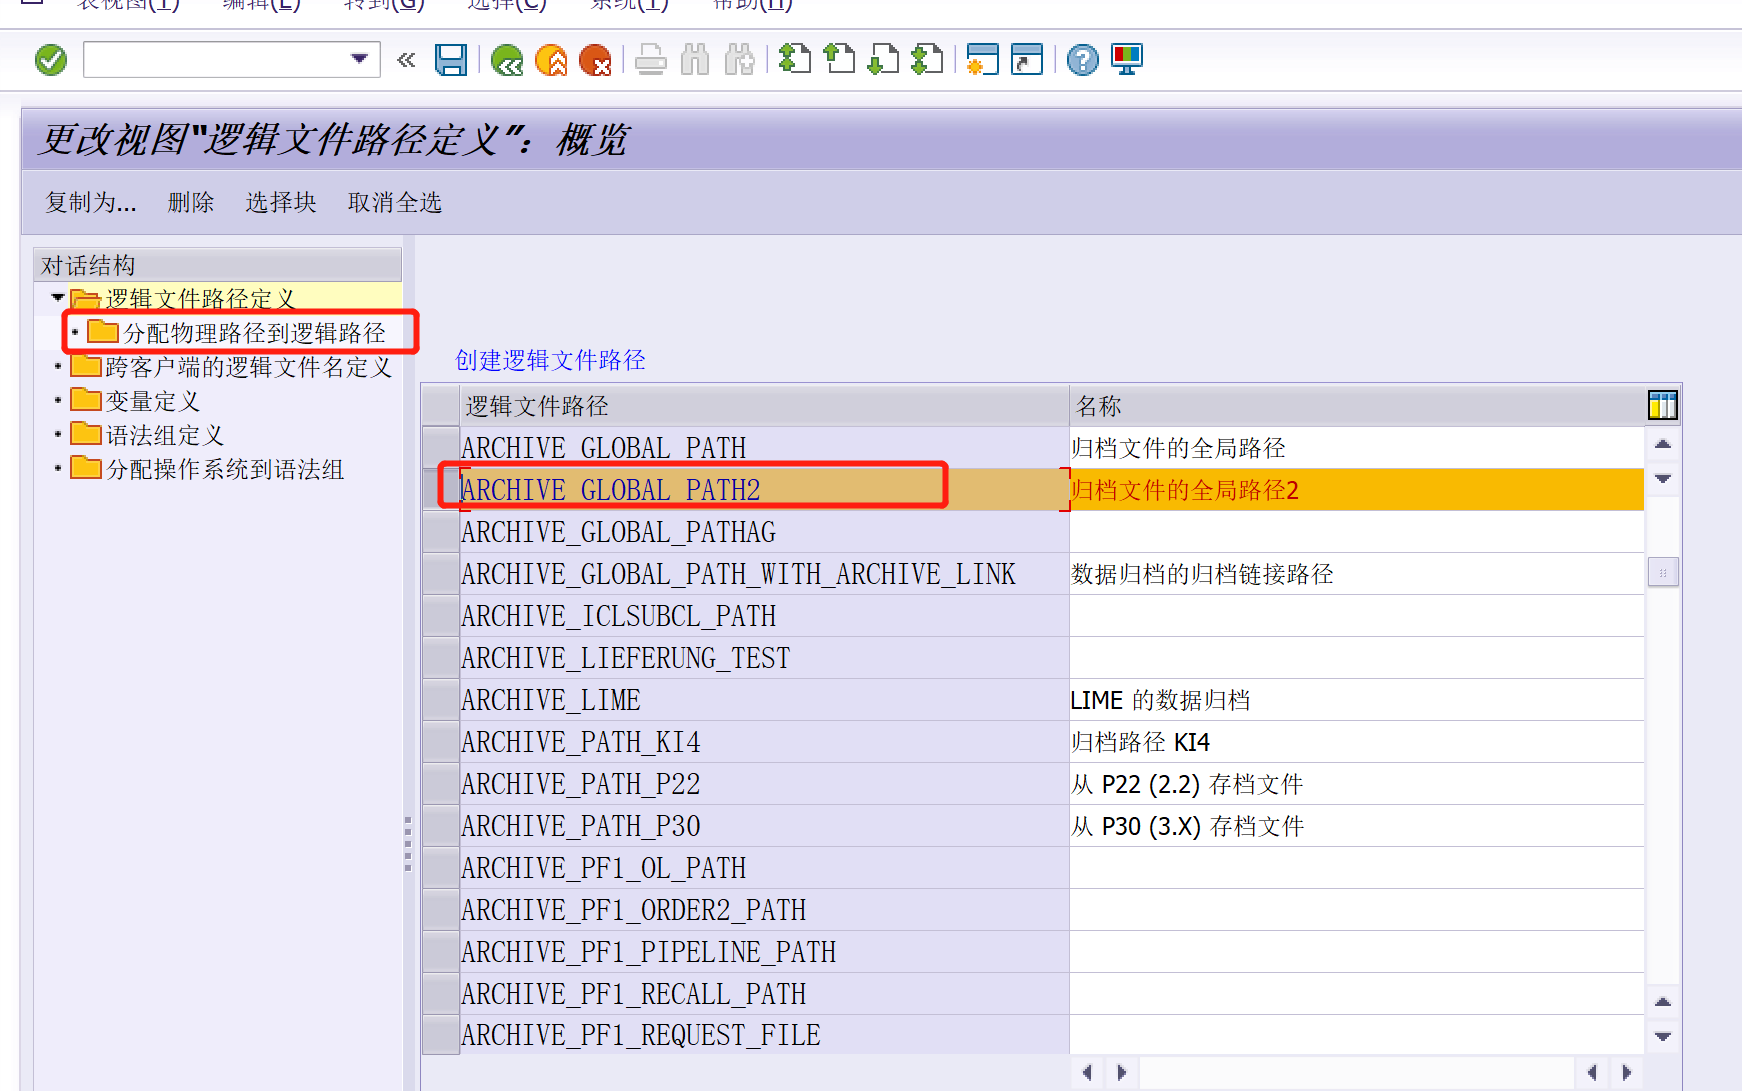Click the create shortcut icon
Viewport: 1742px width, 1091px height.
coord(1027,60)
